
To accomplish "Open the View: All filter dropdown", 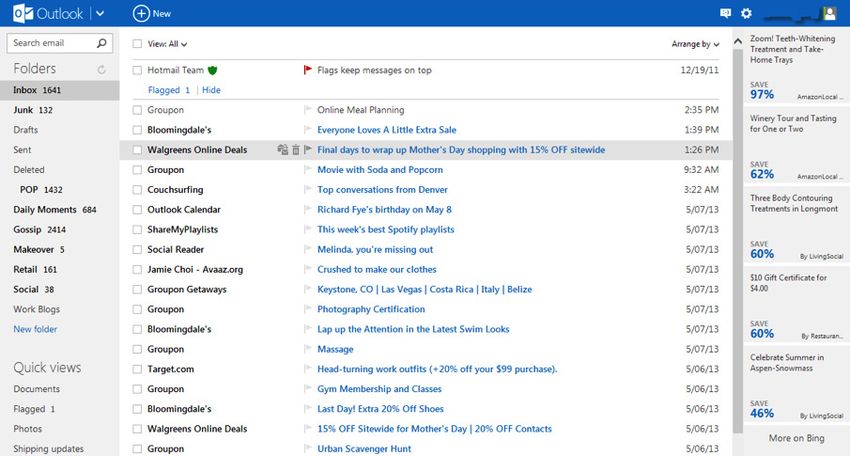I will tap(168, 44).
